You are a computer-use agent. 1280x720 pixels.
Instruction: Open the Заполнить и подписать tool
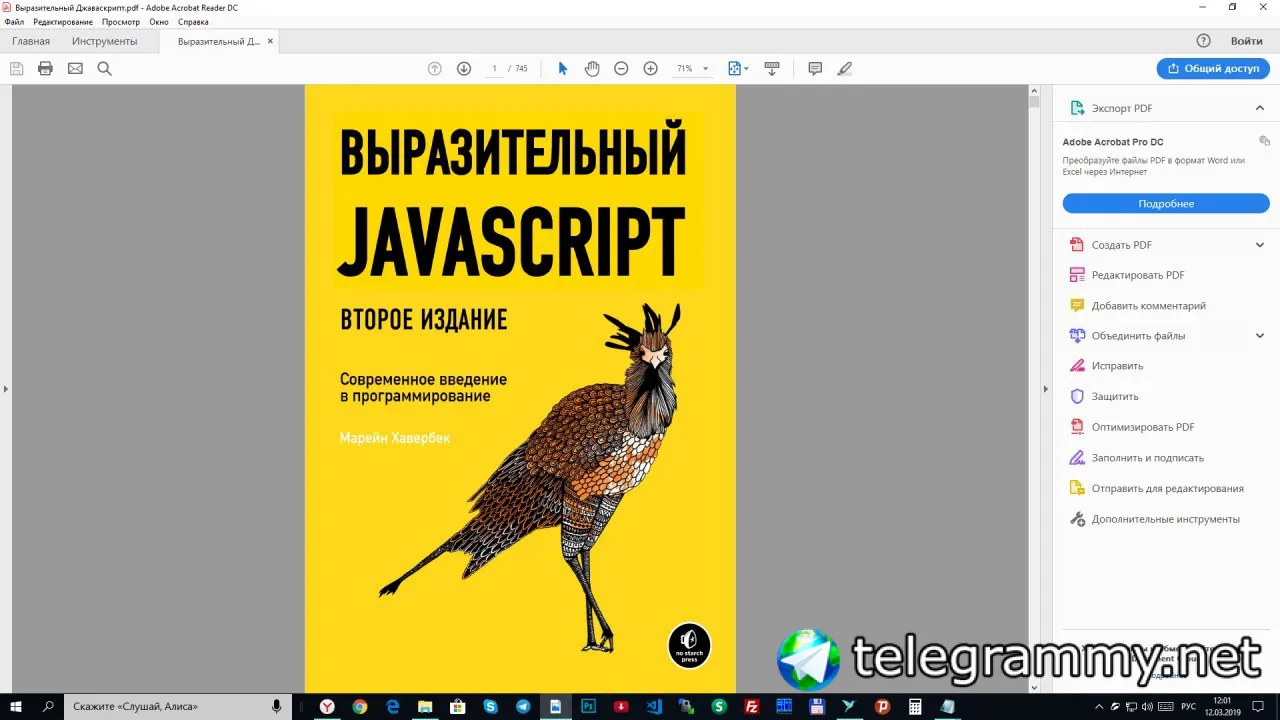click(x=1148, y=458)
